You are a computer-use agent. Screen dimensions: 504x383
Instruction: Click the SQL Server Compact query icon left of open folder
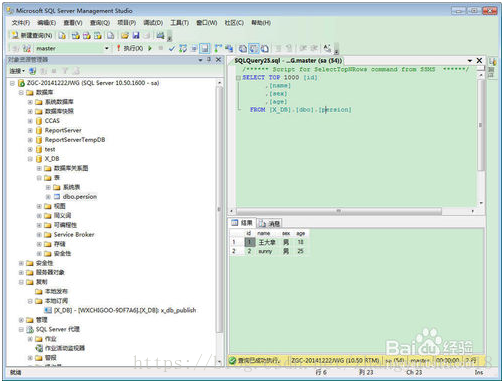pos(111,35)
